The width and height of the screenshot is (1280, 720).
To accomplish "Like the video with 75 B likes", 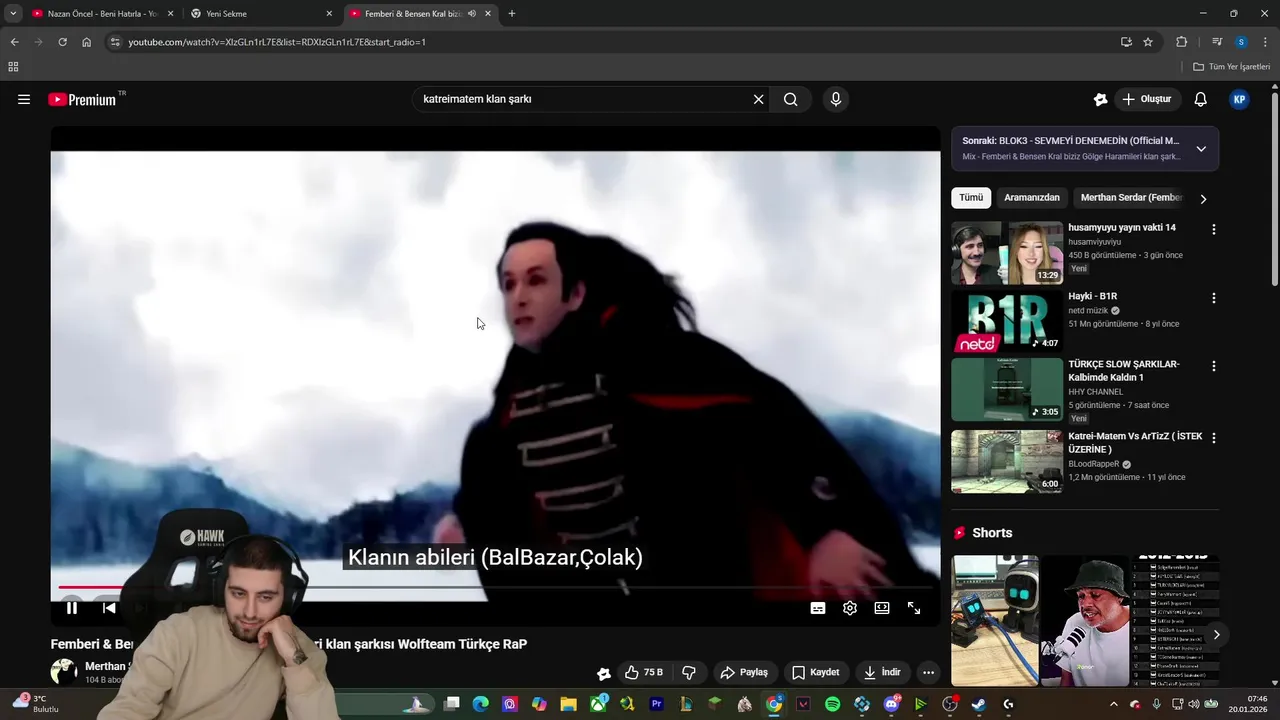I will tap(643, 673).
